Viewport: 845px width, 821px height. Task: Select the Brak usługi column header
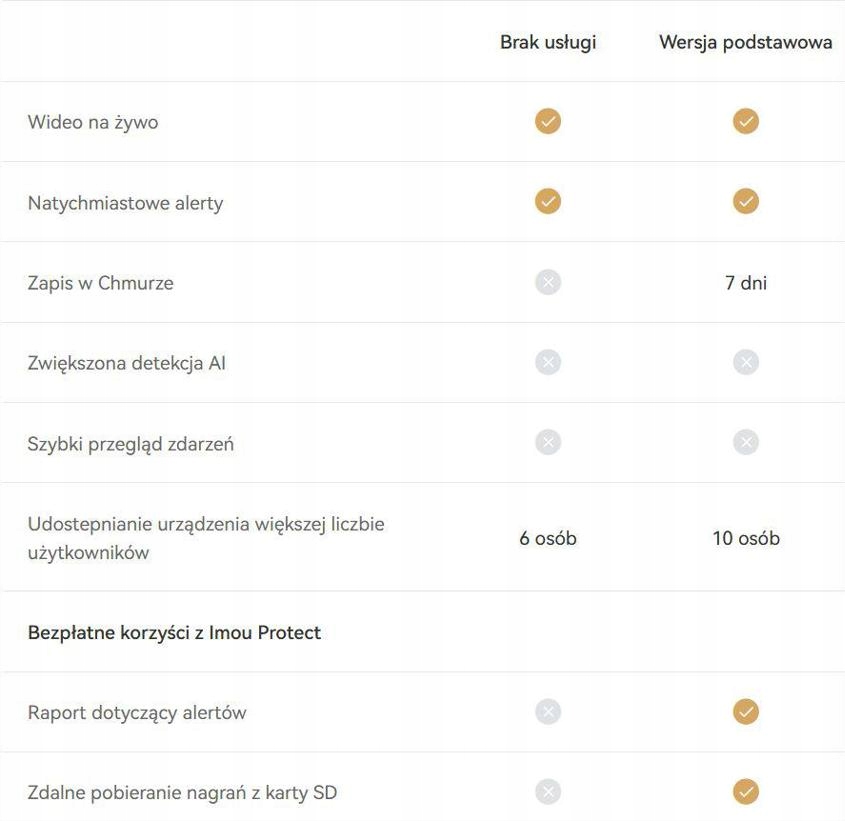tap(548, 43)
